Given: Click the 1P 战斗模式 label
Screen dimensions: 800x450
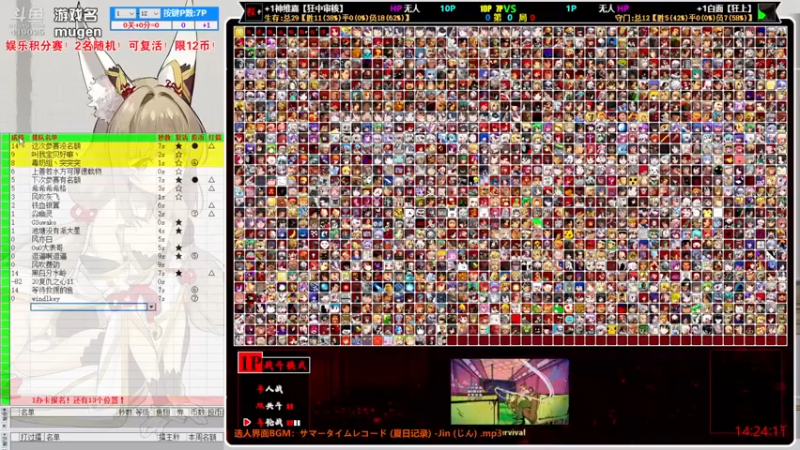Looking at the screenshot, I should tap(273, 364).
